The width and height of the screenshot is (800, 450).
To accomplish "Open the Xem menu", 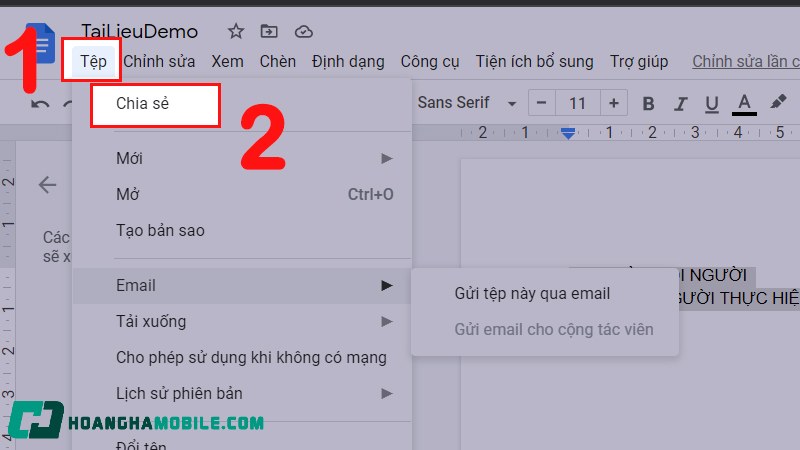I will pyautogui.click(x=228, y=61).
